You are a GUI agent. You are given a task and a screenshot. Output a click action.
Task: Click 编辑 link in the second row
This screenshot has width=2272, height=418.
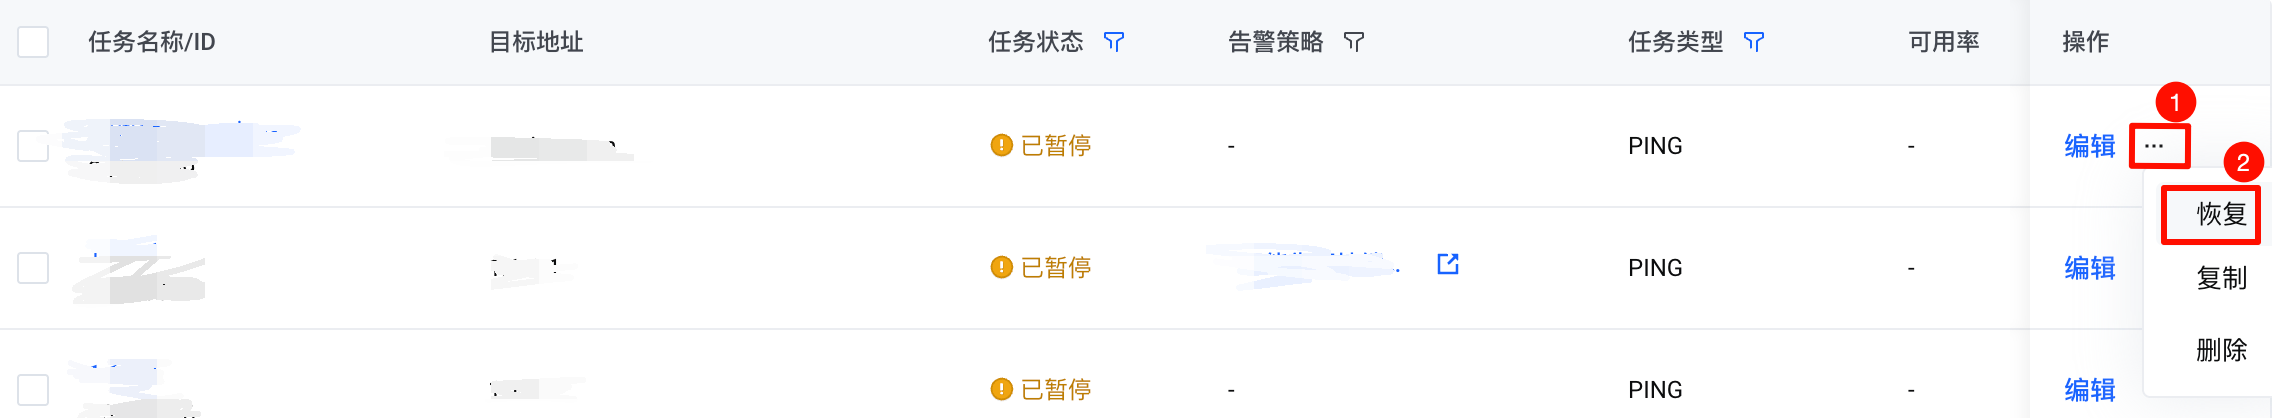coord(2090,268)
